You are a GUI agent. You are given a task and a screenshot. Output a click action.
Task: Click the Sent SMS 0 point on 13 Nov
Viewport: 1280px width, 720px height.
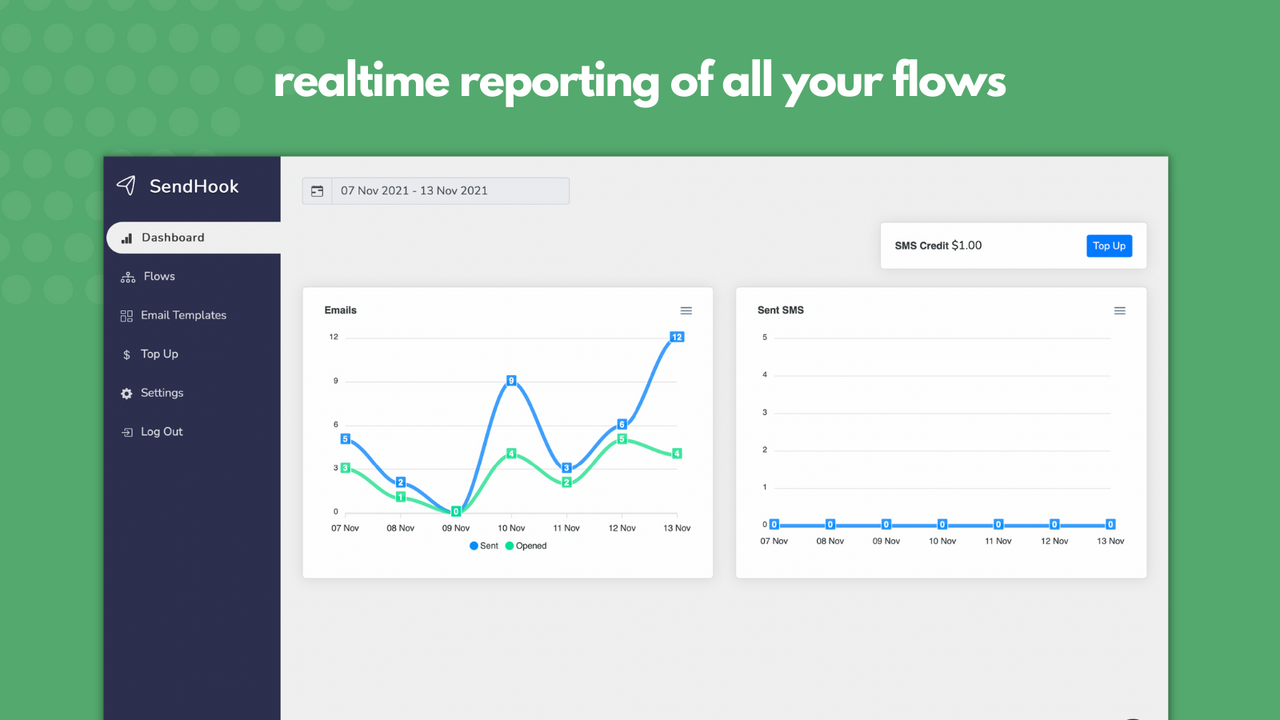pyautogui.click(x=1110, y=524)
